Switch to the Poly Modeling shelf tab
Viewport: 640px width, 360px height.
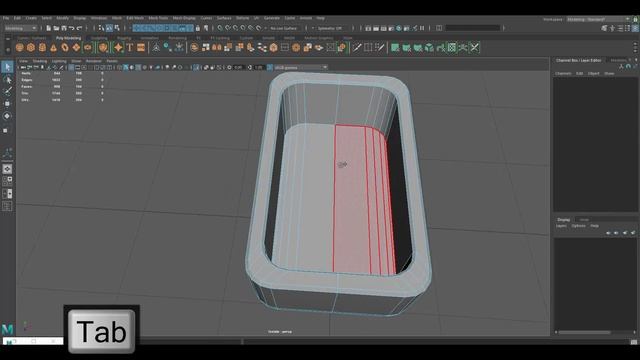click(69, 38)
